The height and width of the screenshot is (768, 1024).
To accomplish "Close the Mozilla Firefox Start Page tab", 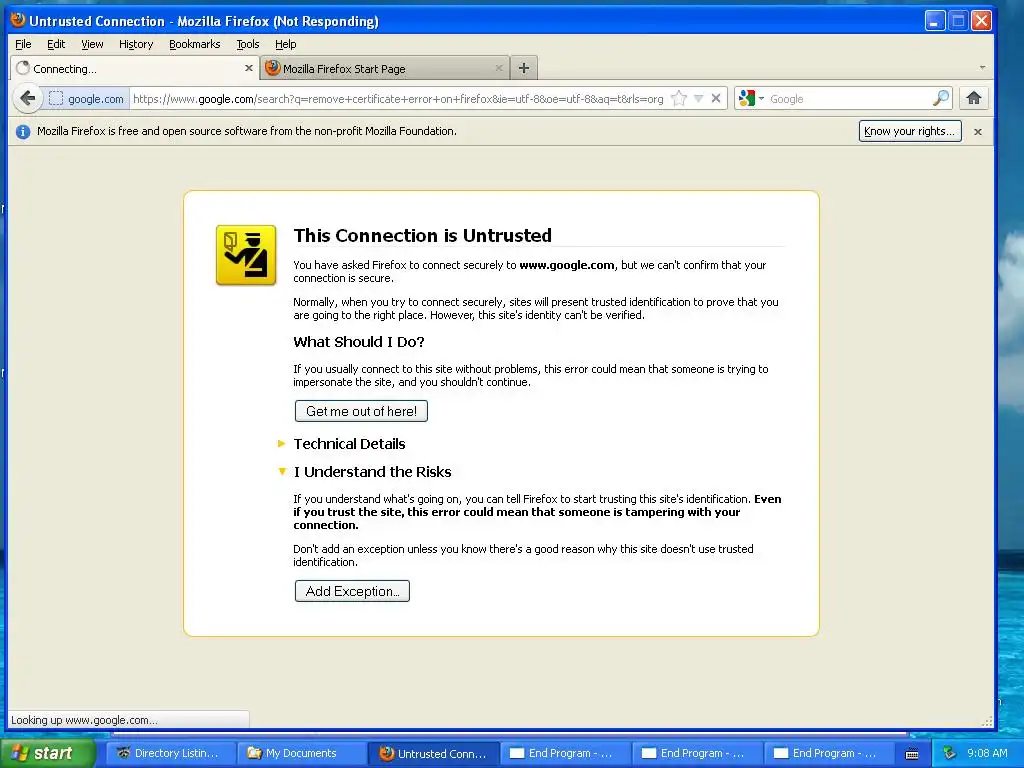I will coord(499,68).
